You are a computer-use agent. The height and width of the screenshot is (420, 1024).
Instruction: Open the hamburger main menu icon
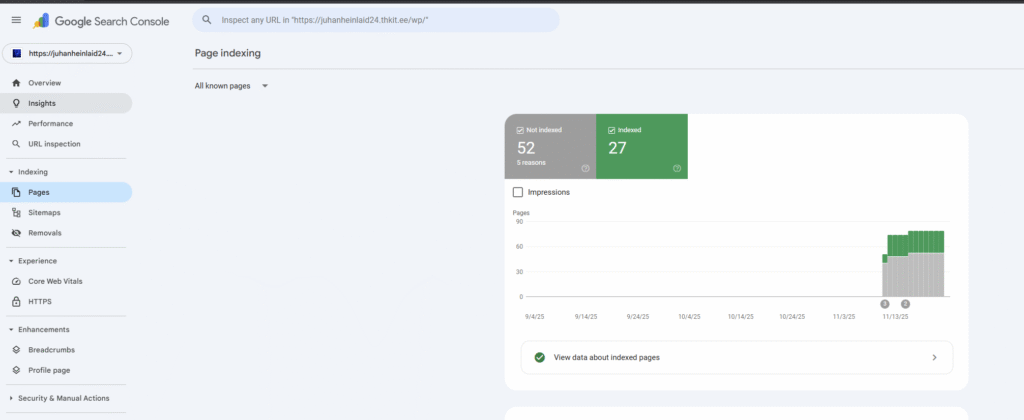(15, 20)
